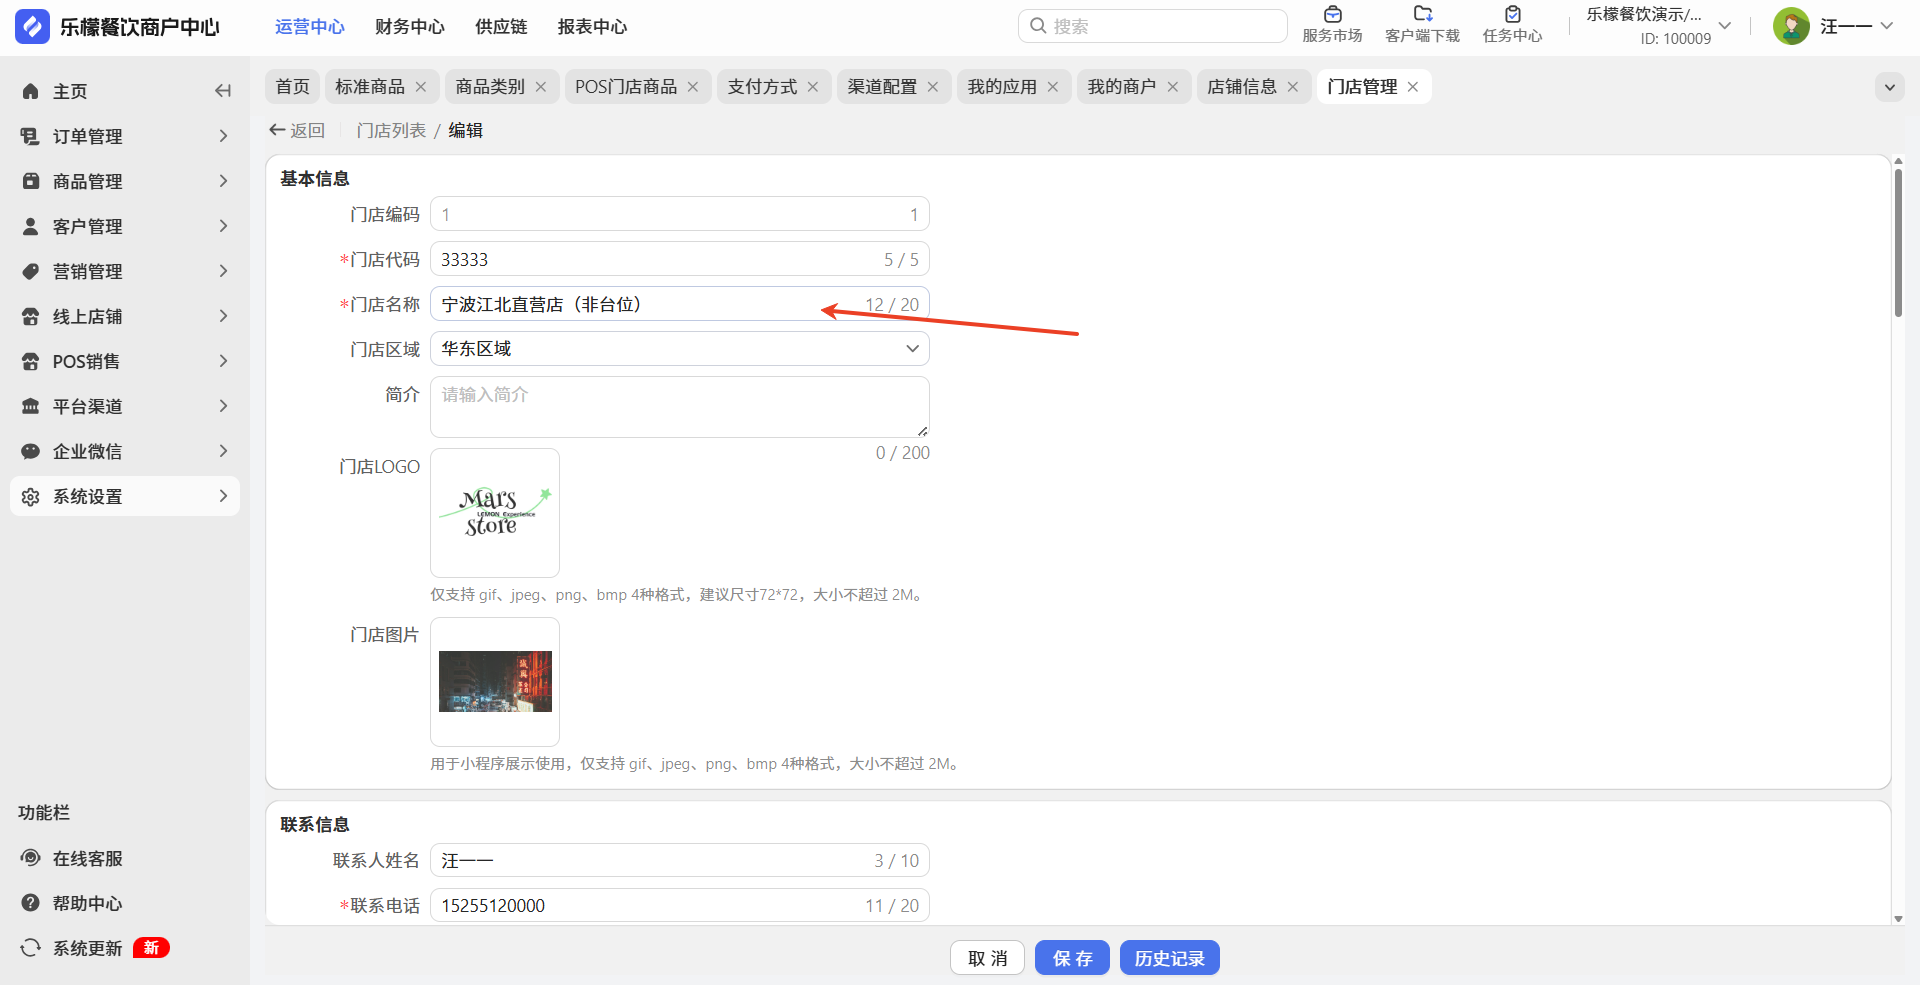Click the 线上店铺 shop icon
This screenshot has width=1920, height=985.
tap(31, 316)
